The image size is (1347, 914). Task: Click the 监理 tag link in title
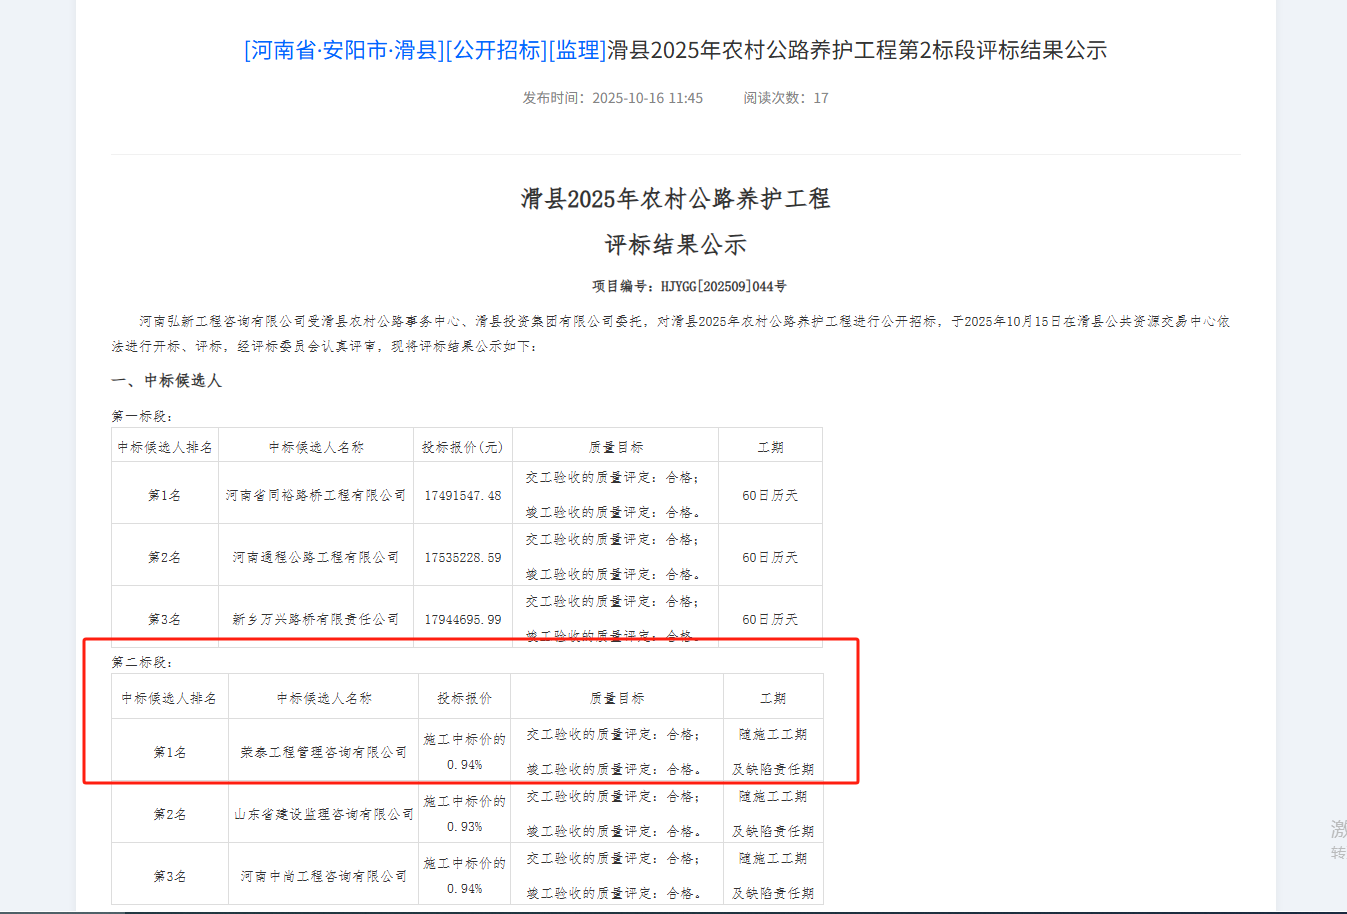coord(577,50)
